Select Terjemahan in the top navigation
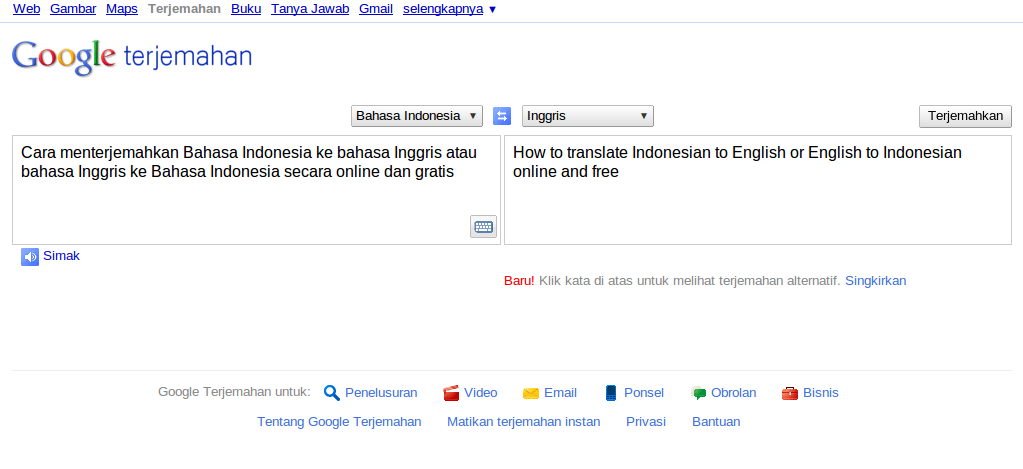1023x469 pixels. click(x=185, y=9)
